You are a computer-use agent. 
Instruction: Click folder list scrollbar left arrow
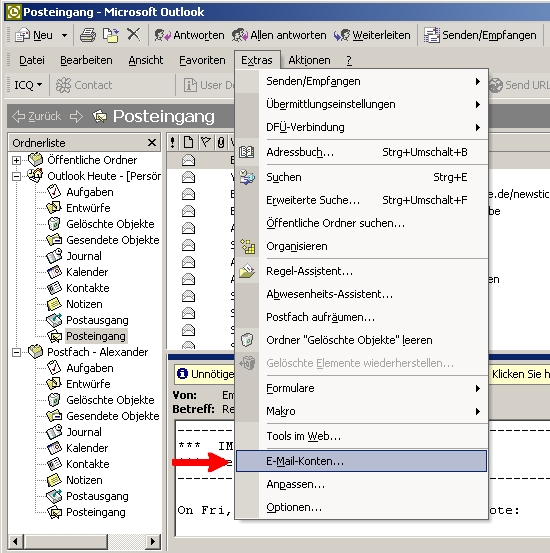coord(16,541)
